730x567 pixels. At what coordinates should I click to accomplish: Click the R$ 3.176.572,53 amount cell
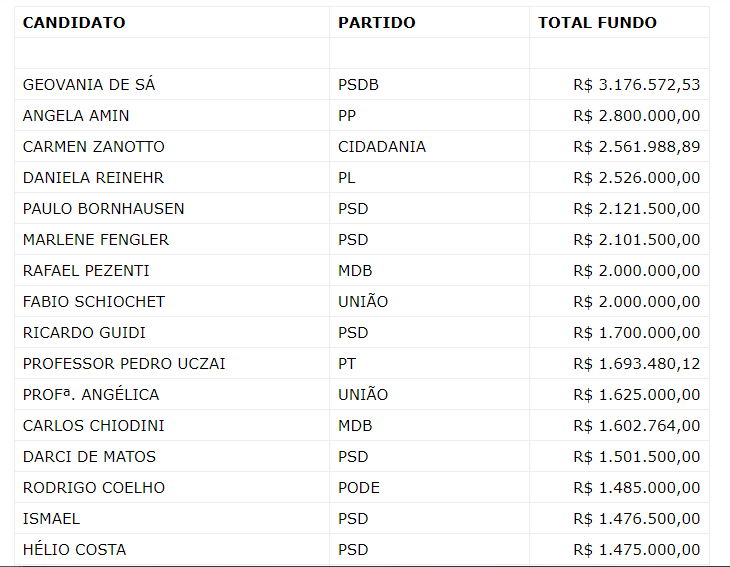pyautogui.click(x=637, y=85)
